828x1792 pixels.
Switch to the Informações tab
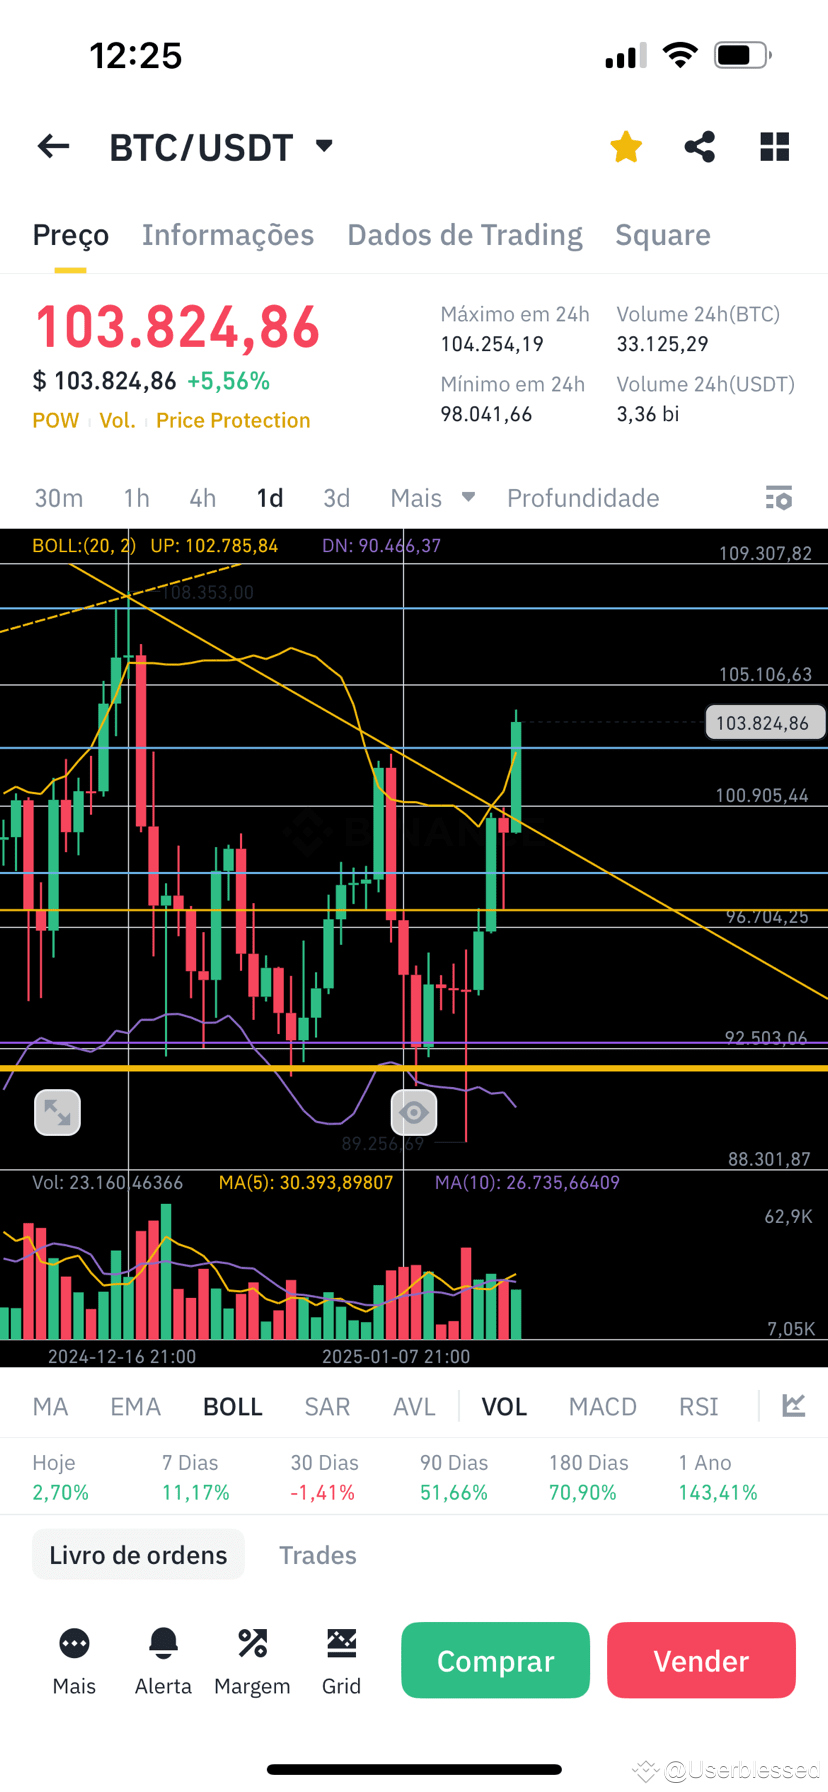click(x=228, y=235)
